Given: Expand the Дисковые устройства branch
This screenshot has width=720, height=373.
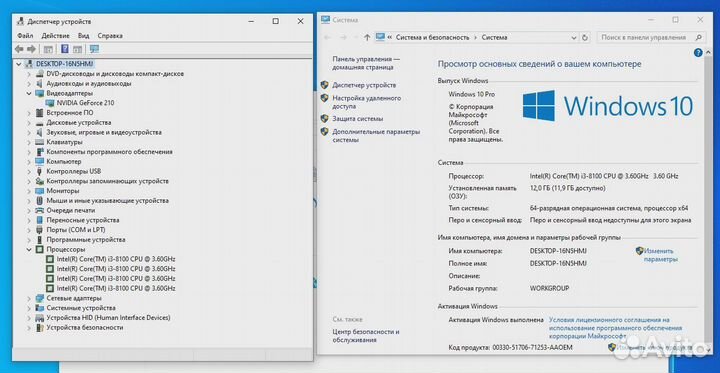Looking at the screenshot, I should point(29,123).
